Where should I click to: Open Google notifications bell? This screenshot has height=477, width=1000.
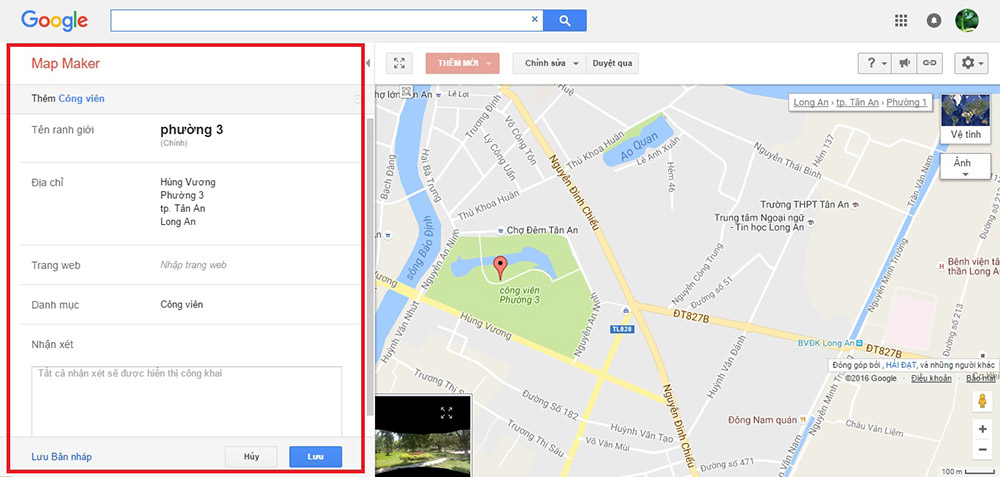click(934, 20)
